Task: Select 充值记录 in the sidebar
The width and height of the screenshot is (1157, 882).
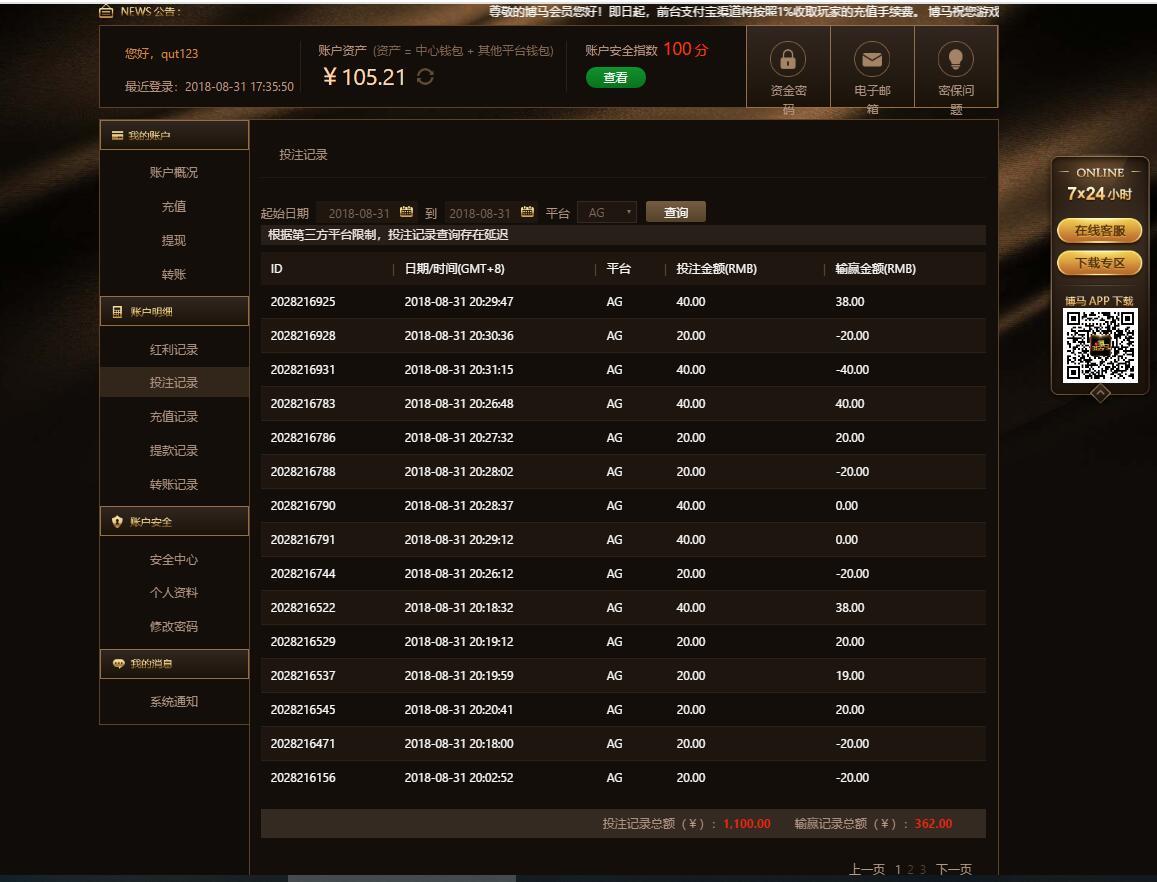Action: 174,417
